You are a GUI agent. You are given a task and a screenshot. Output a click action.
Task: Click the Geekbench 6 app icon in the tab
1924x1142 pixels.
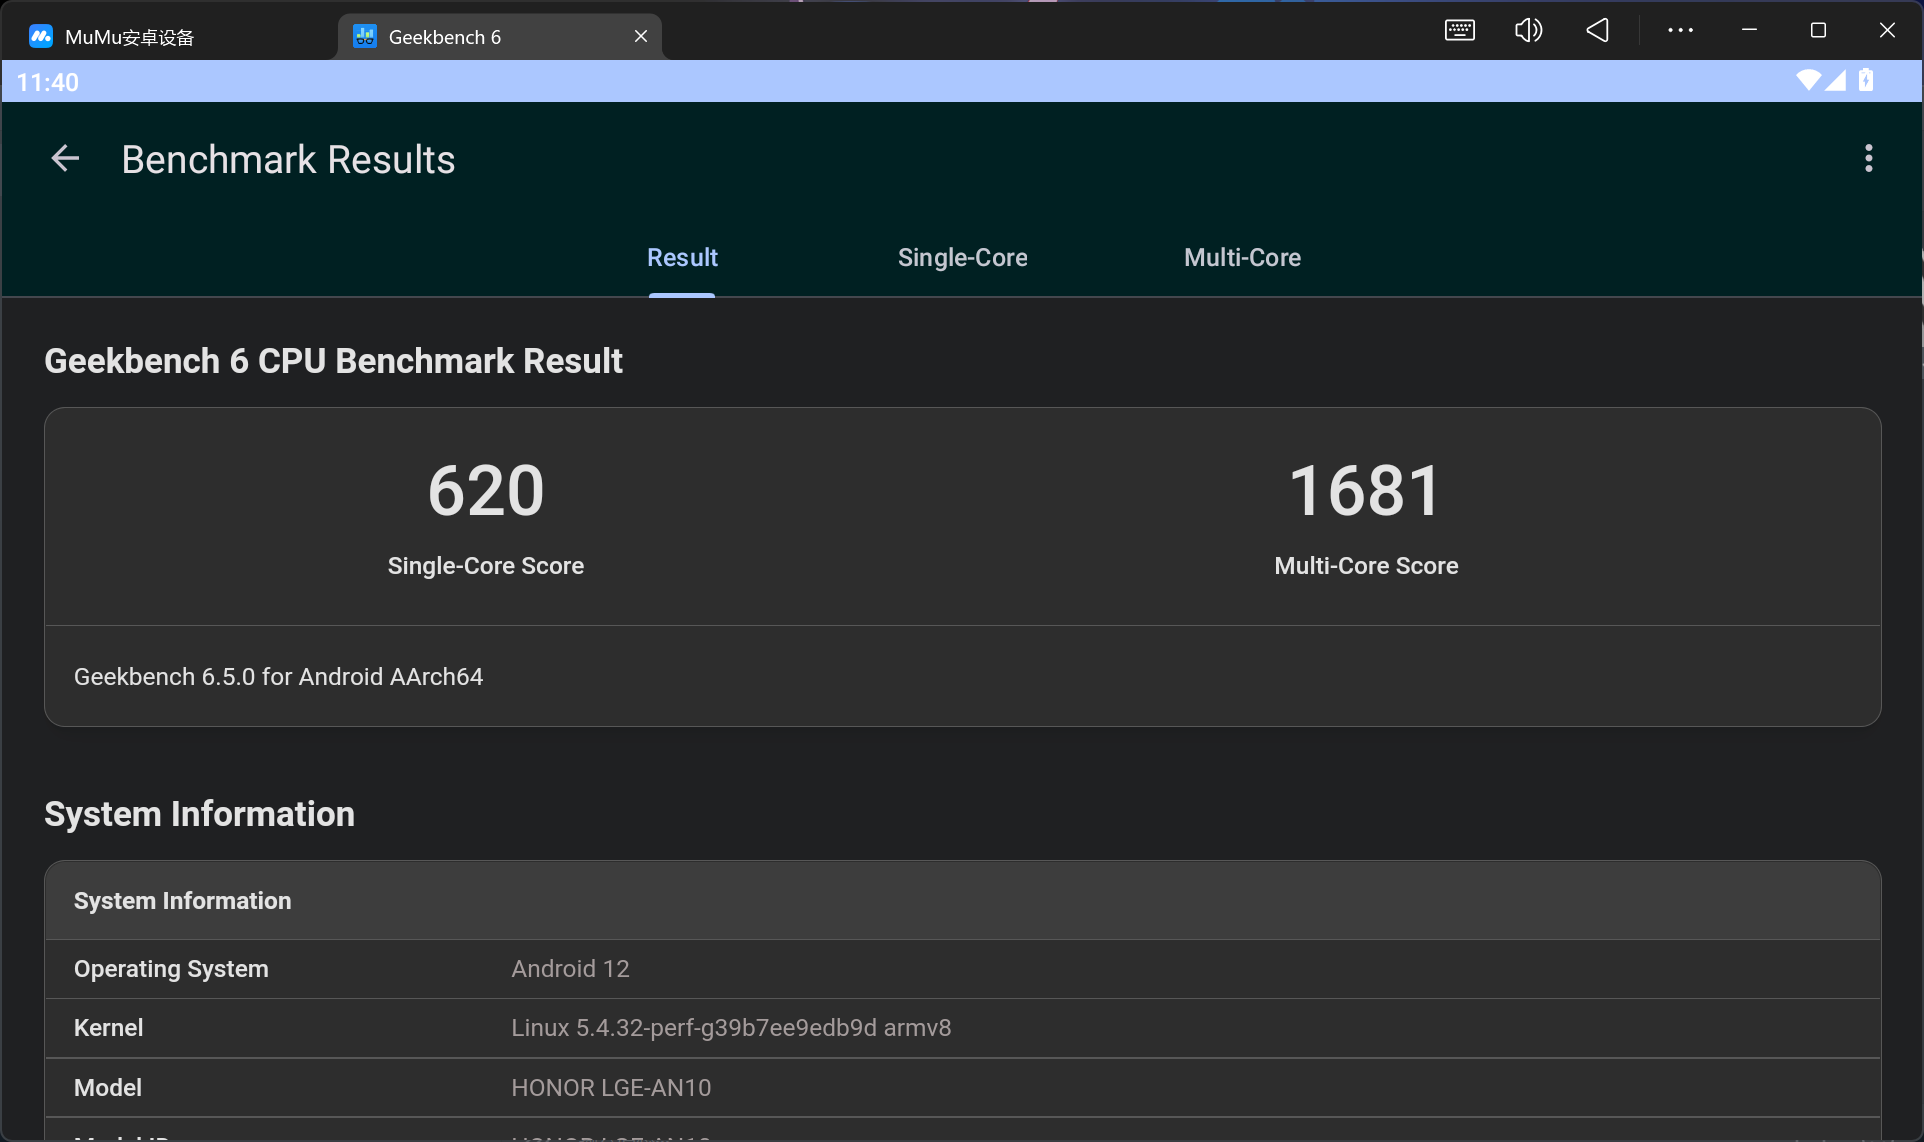point(365,37)
